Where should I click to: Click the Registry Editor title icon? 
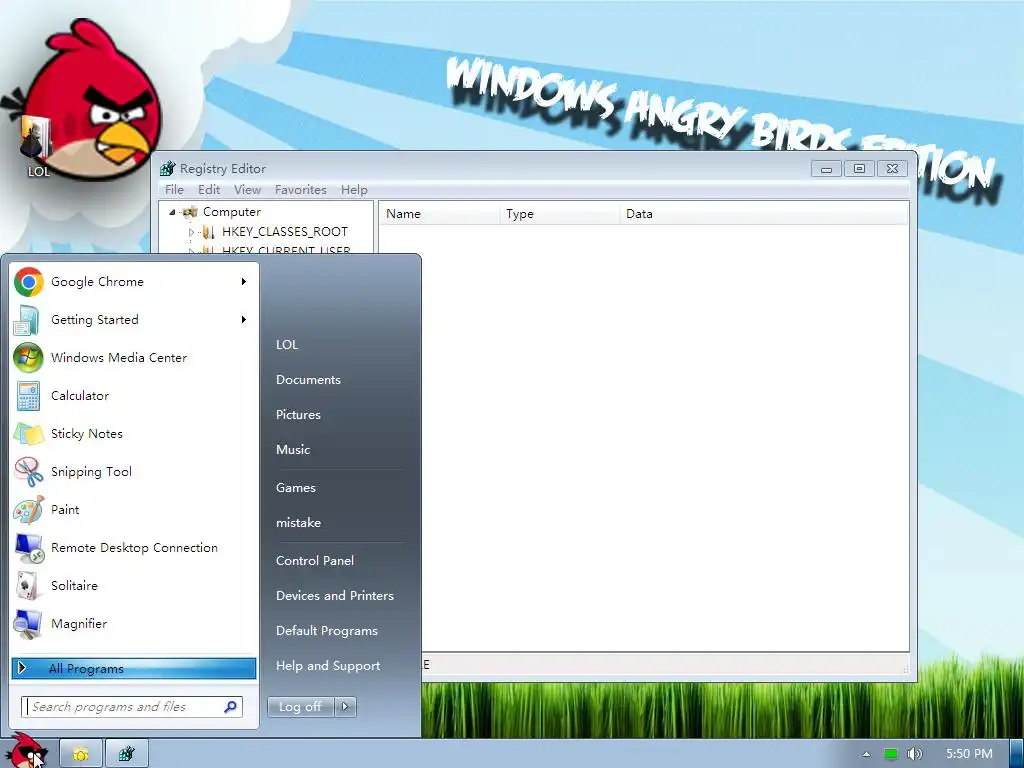point(168,168)
